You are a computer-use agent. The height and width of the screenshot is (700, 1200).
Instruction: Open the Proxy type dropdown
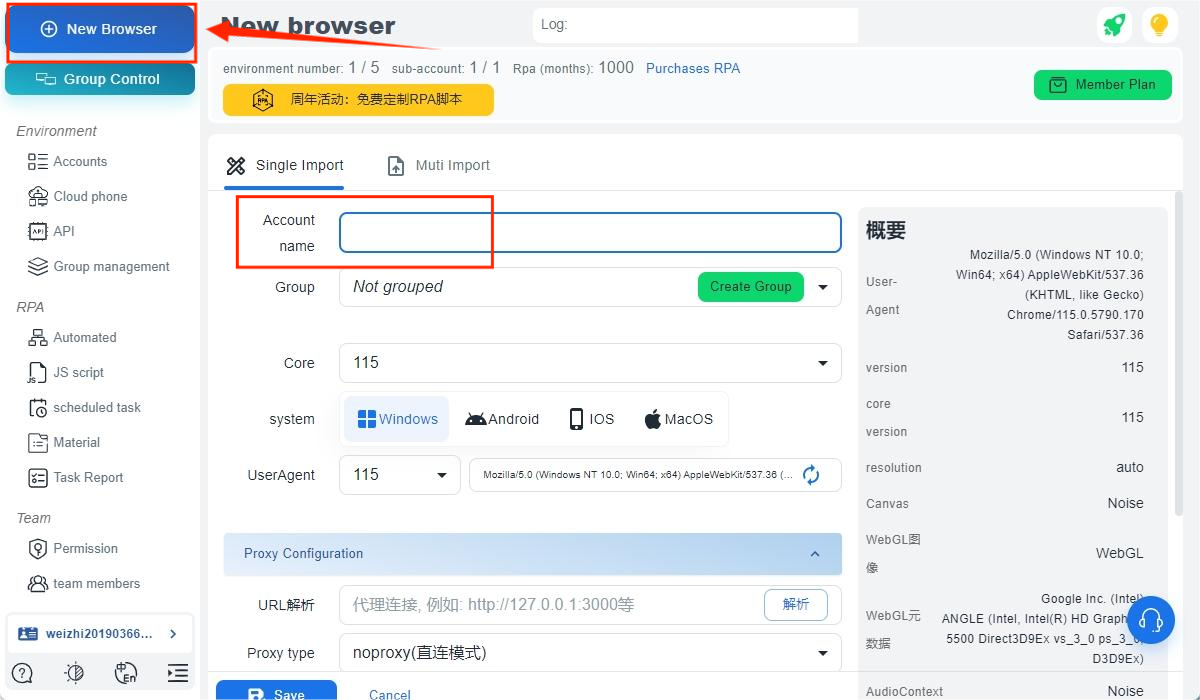click(x=590, y=653)
